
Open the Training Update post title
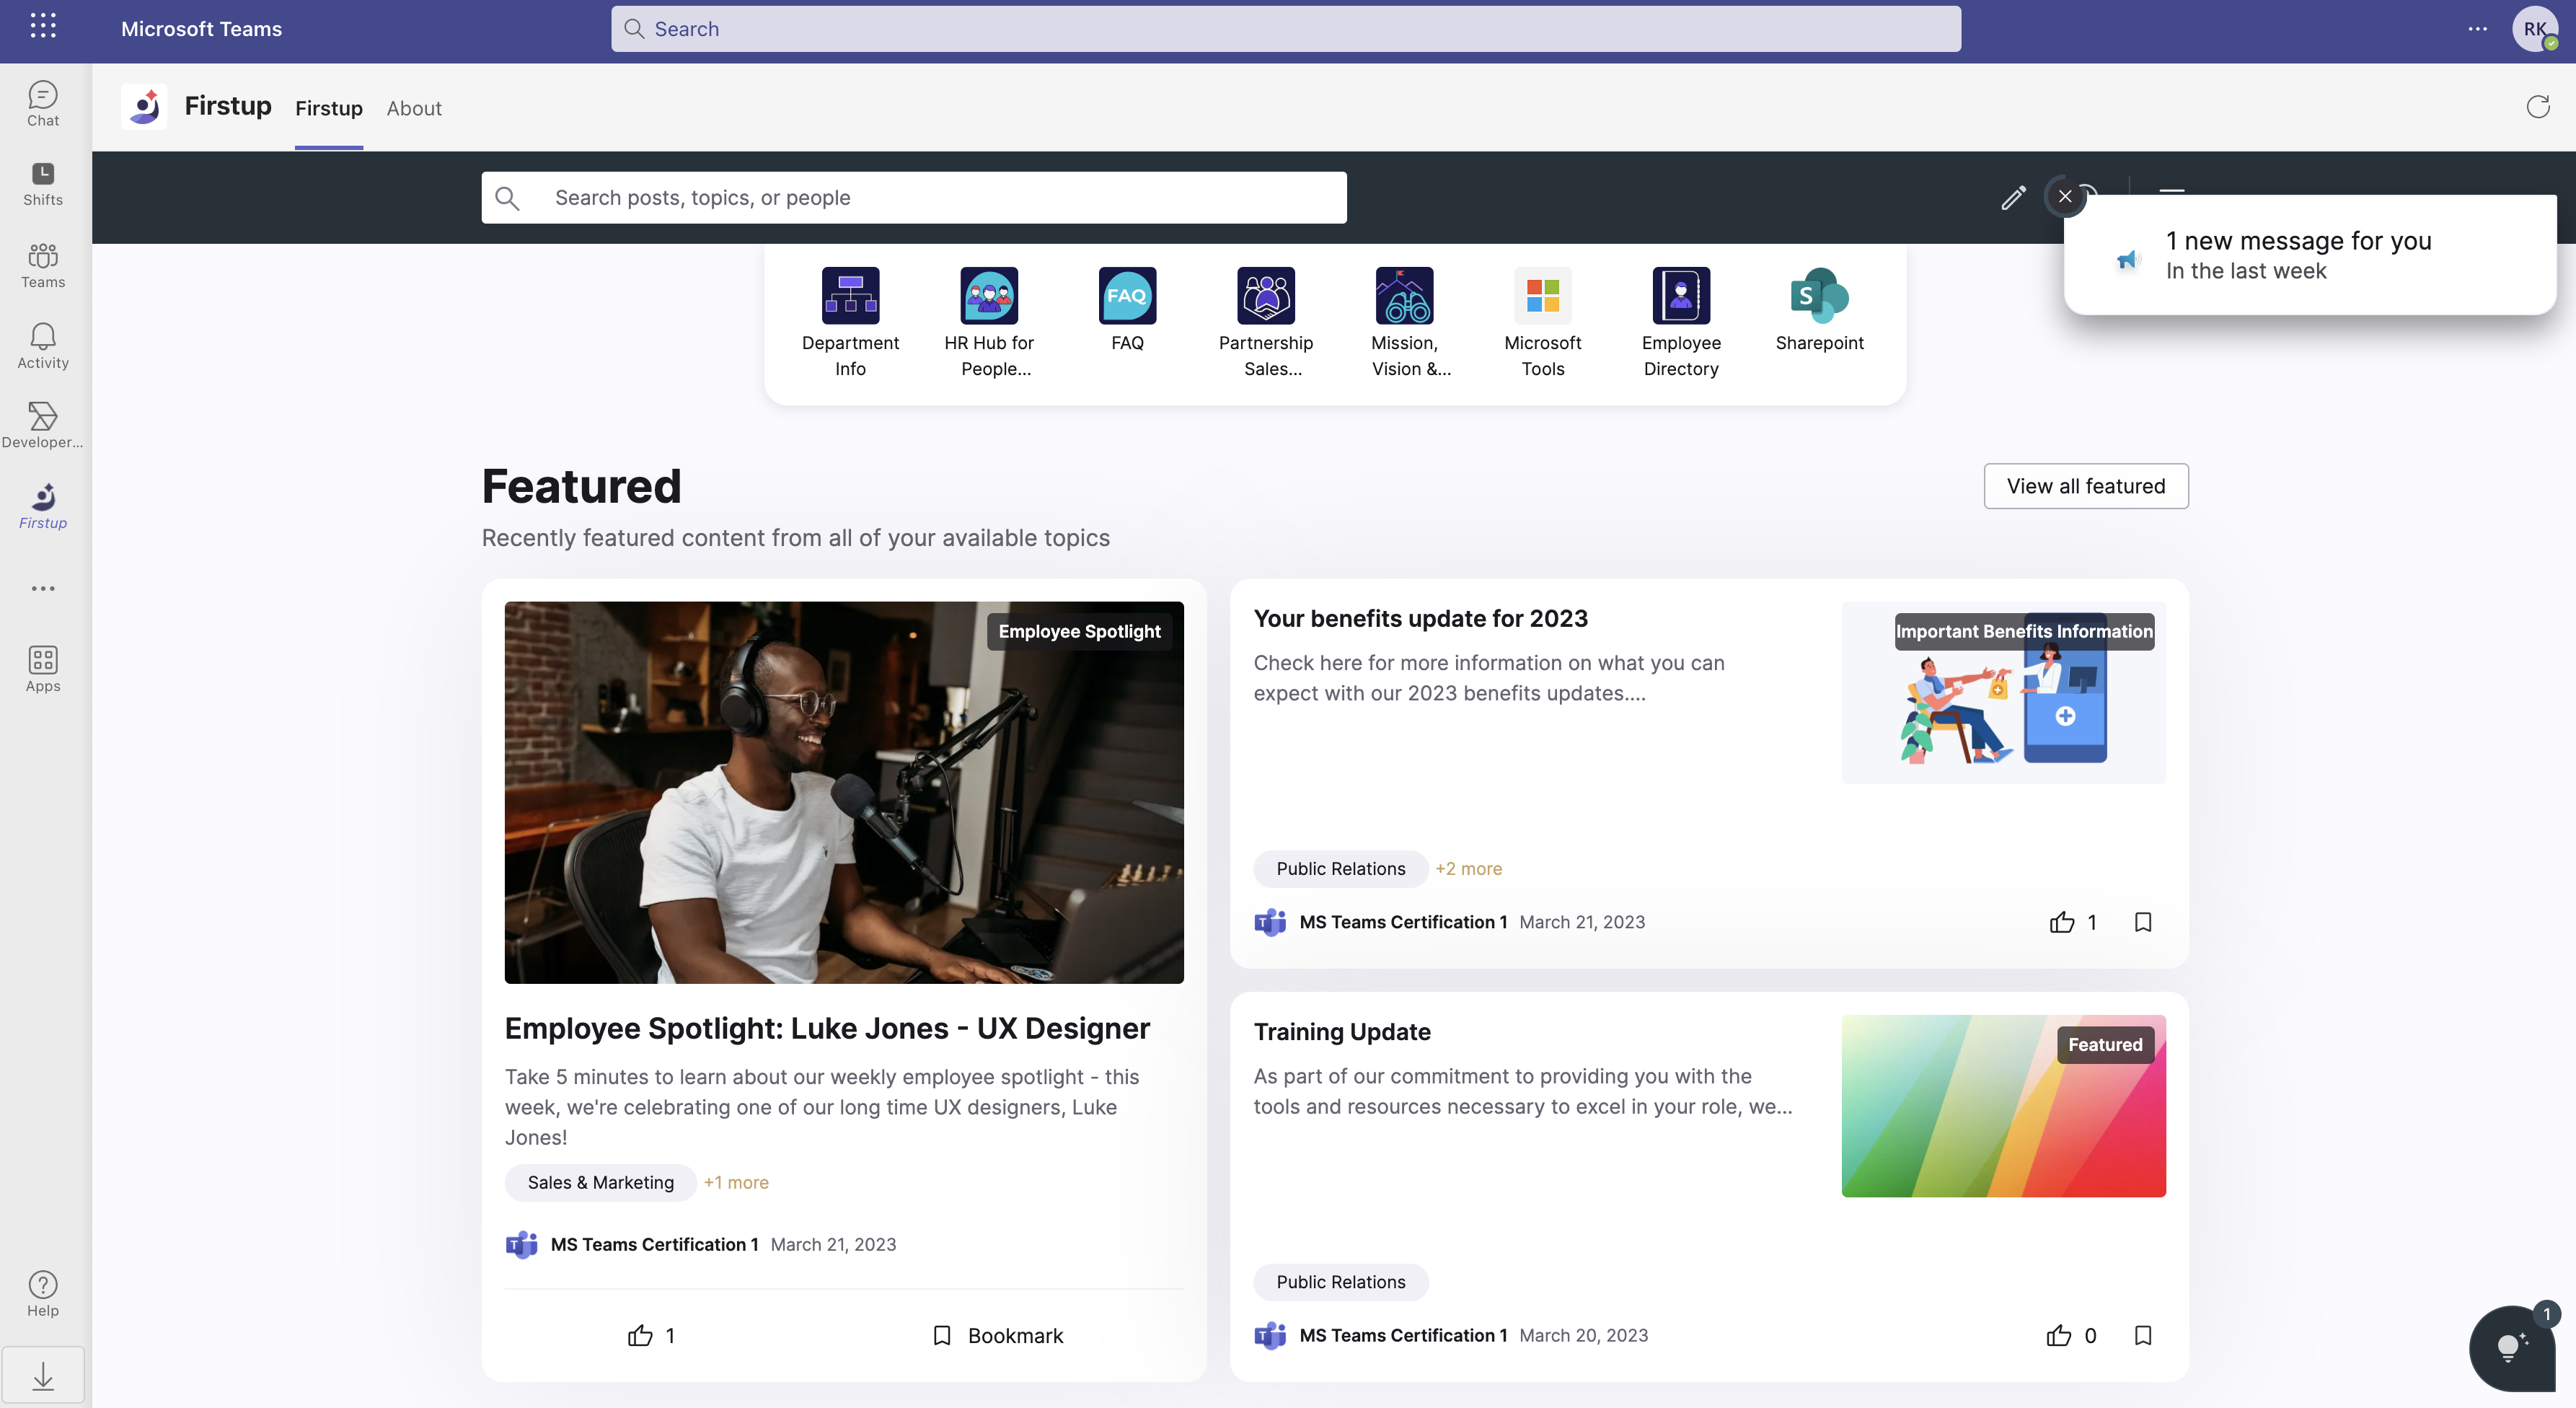1342,1031
